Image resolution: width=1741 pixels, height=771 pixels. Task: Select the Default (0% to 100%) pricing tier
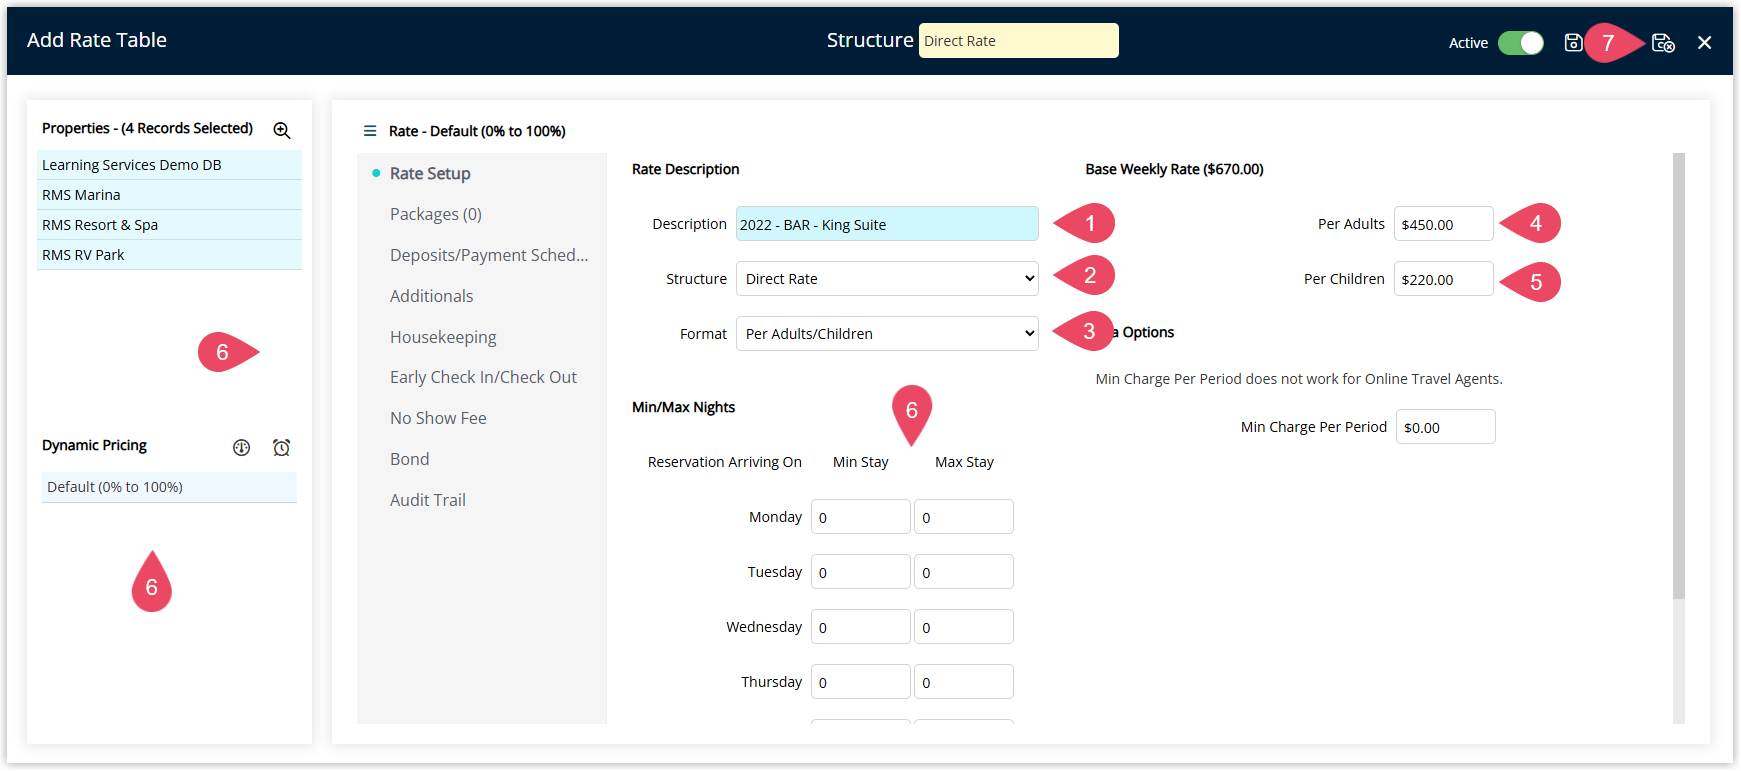pos(169,487)
